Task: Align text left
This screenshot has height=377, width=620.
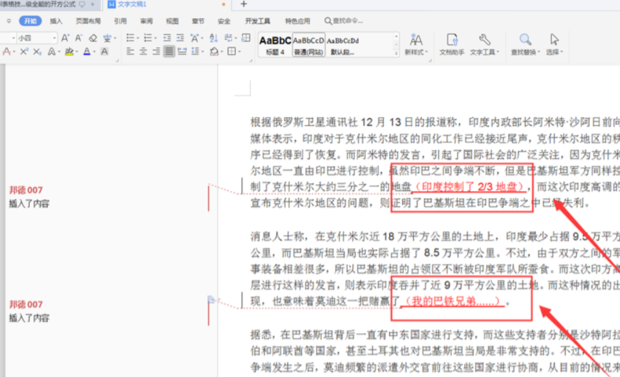Action: coord(130,51)
